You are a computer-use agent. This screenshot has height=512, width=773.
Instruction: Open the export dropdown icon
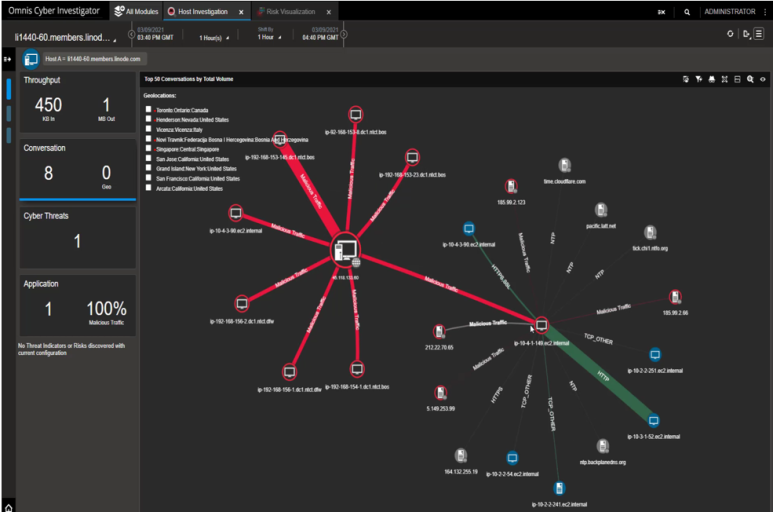pos(746,34)
